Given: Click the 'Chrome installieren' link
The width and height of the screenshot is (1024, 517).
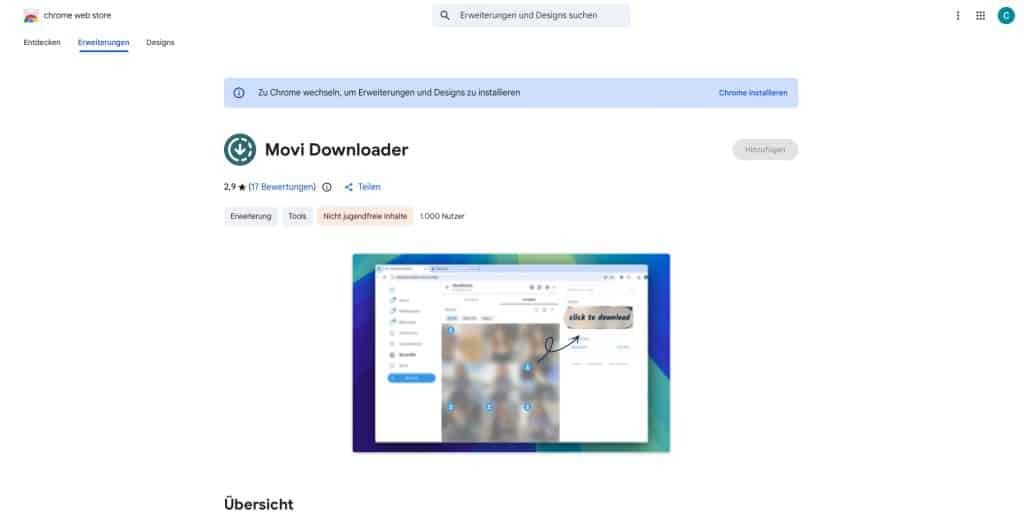Looking at the screenshot, I should point(753,93).
